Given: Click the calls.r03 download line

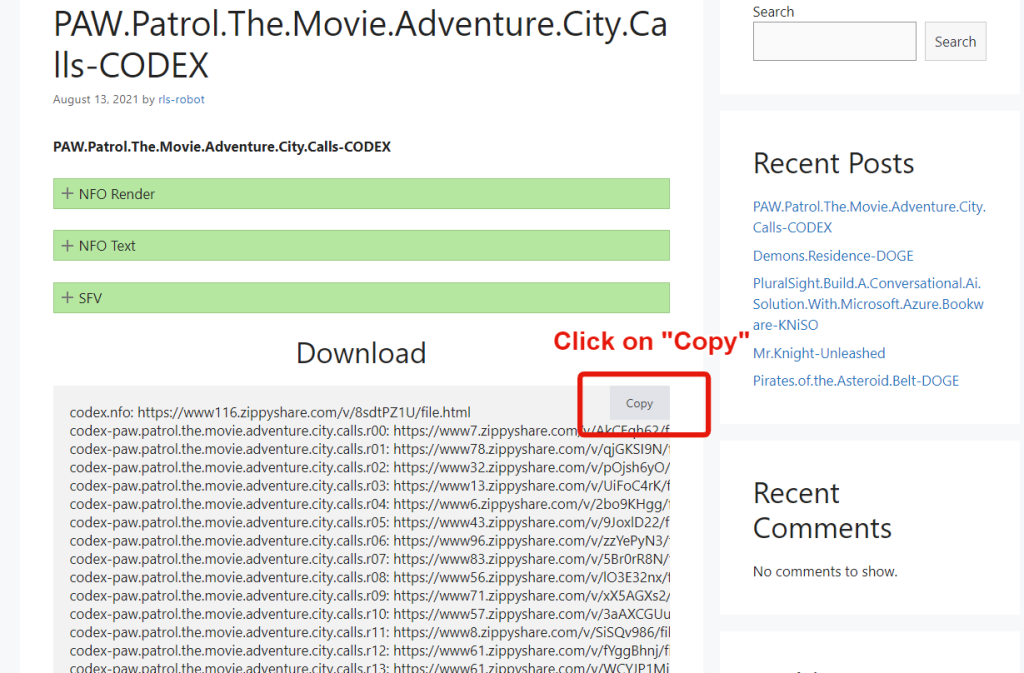Looking at the screenshot, I should click(370, 486).
